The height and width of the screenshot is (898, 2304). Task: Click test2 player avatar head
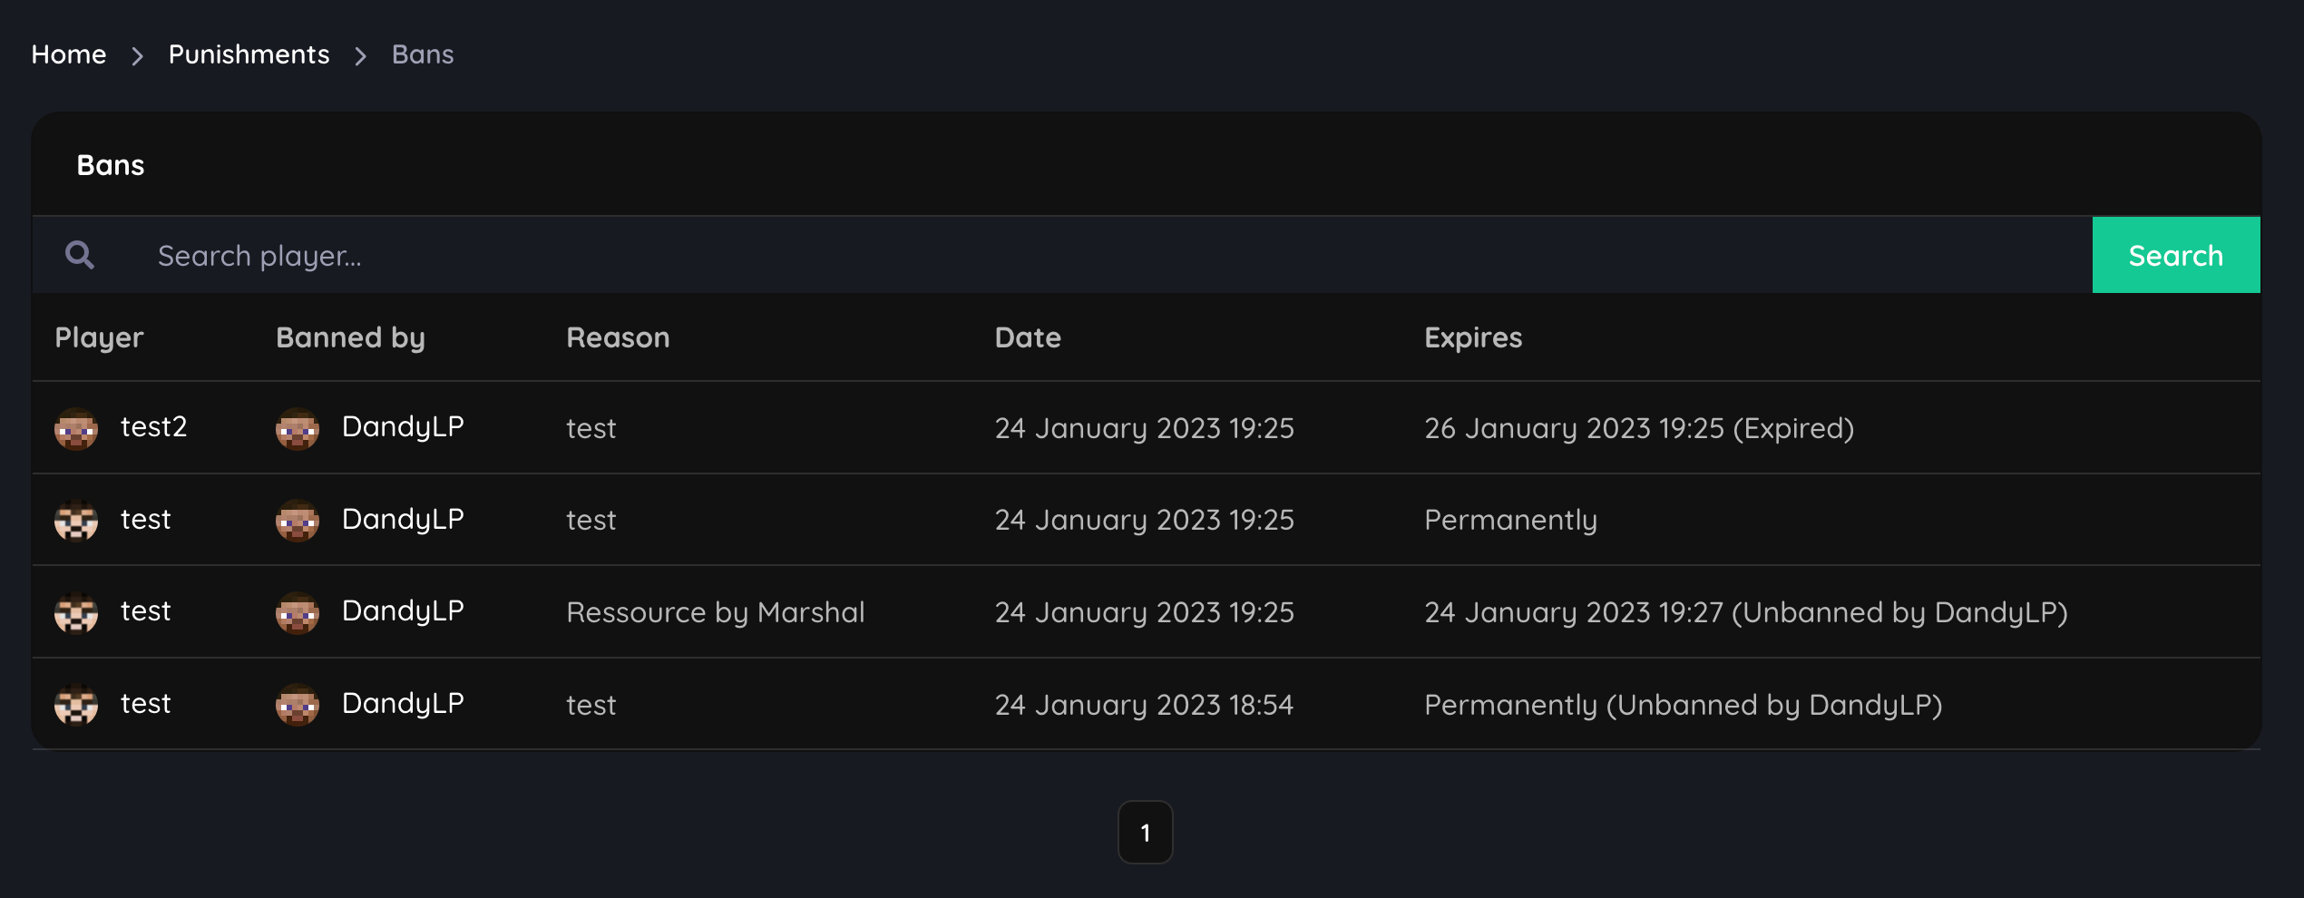point(76,429)
